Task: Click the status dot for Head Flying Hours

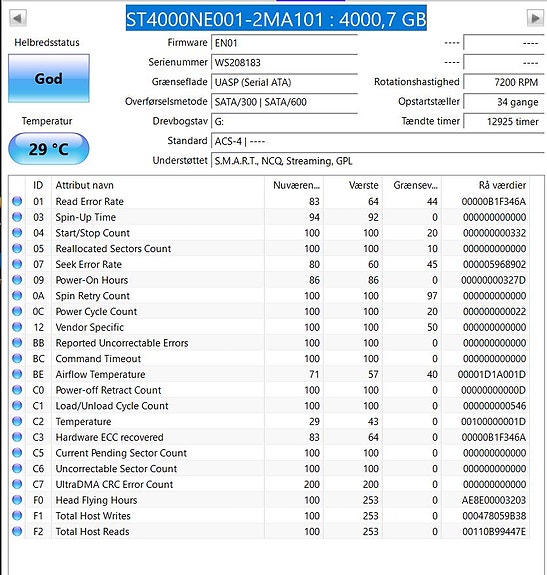Action: [17, 500]
